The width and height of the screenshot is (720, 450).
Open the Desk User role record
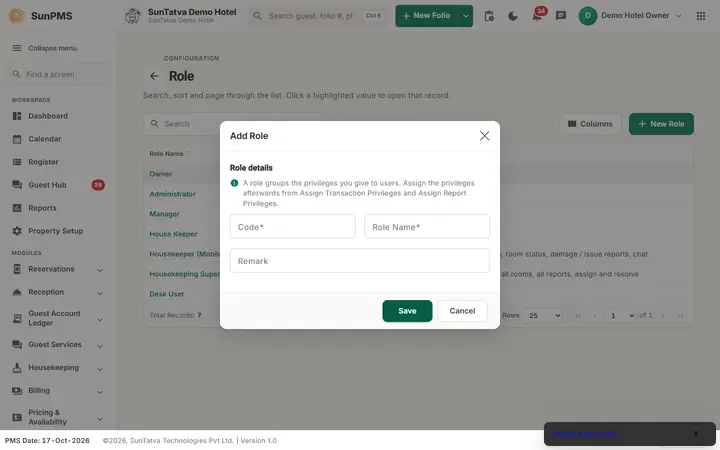167,294
